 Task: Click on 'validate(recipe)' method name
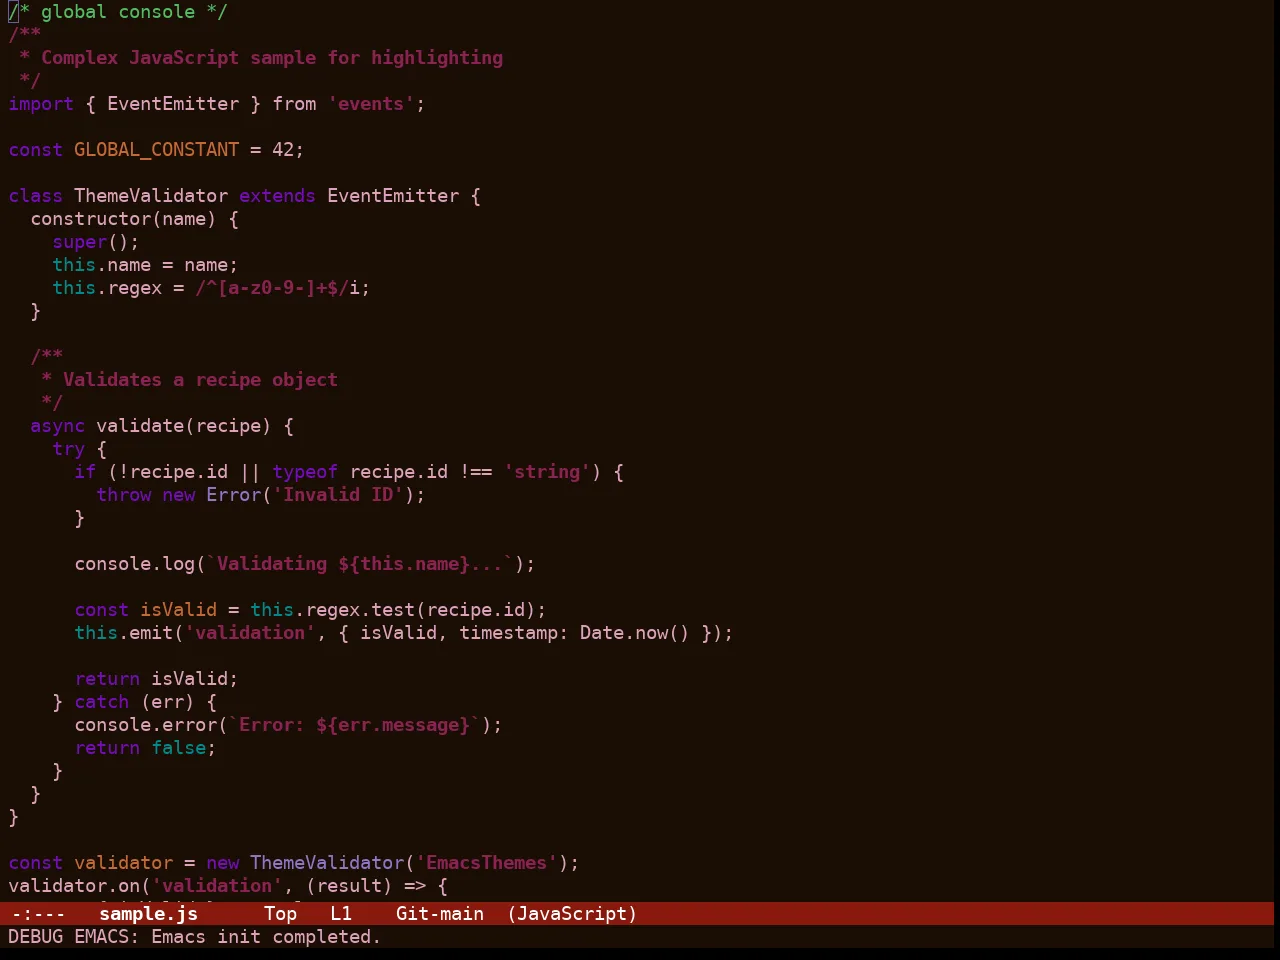coord(184,426)
